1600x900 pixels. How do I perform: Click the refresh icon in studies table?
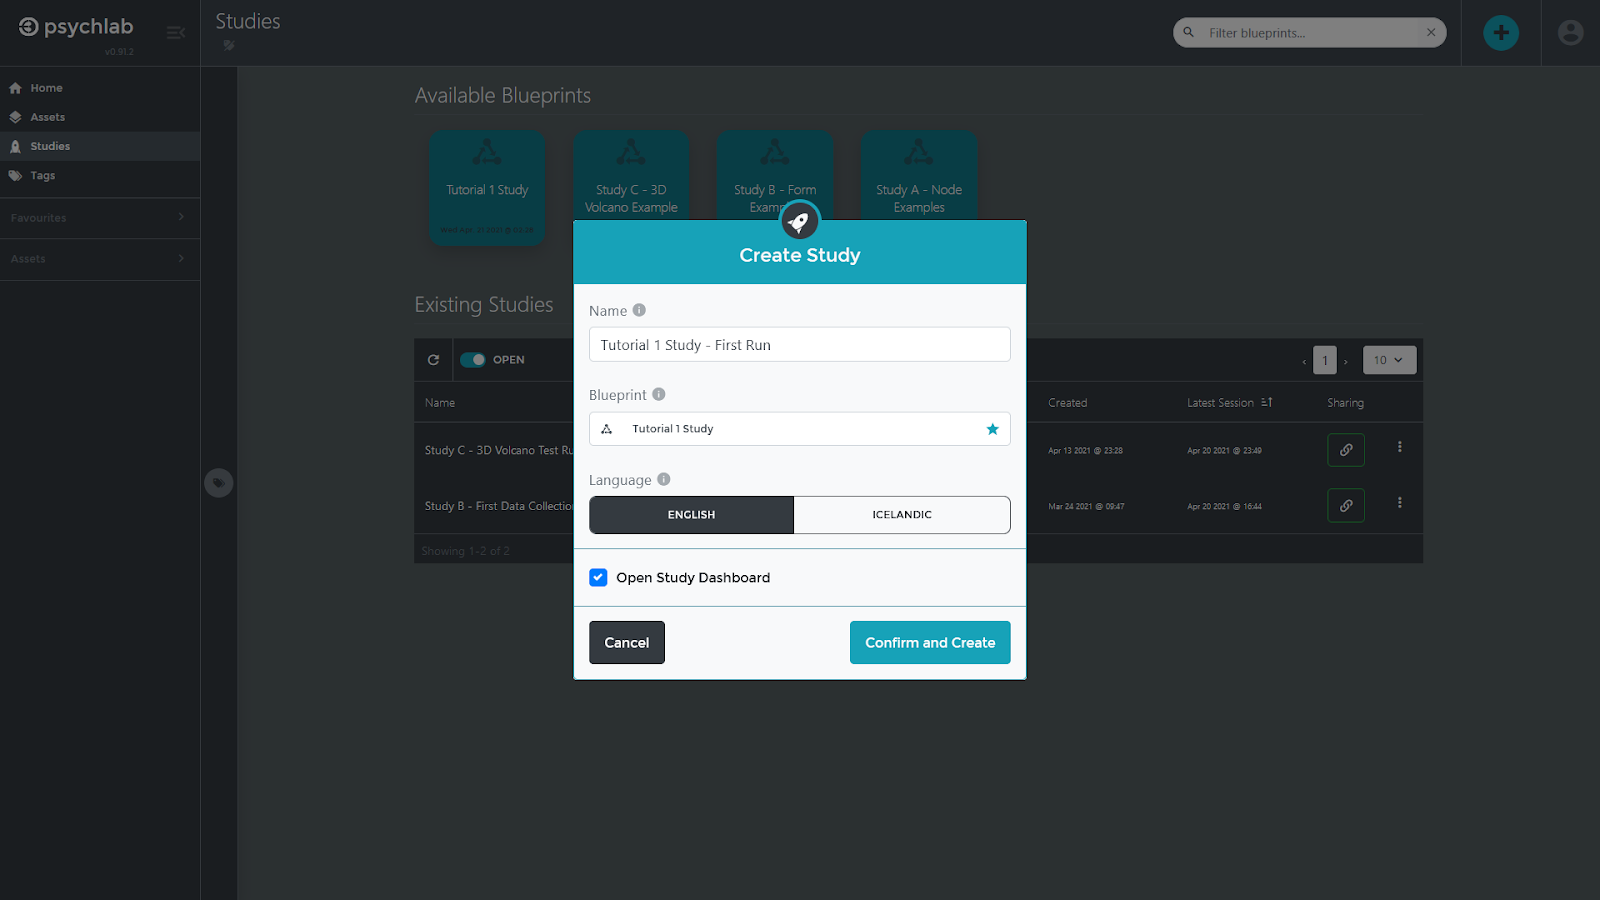[433, 360]
